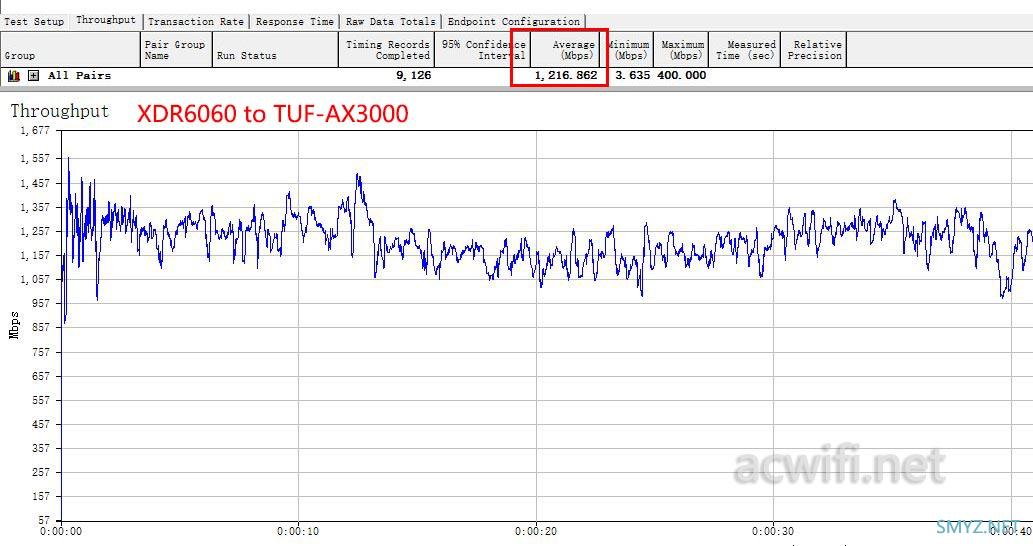Open the Response Time tab
The image size is (1033, 546).
294,22
